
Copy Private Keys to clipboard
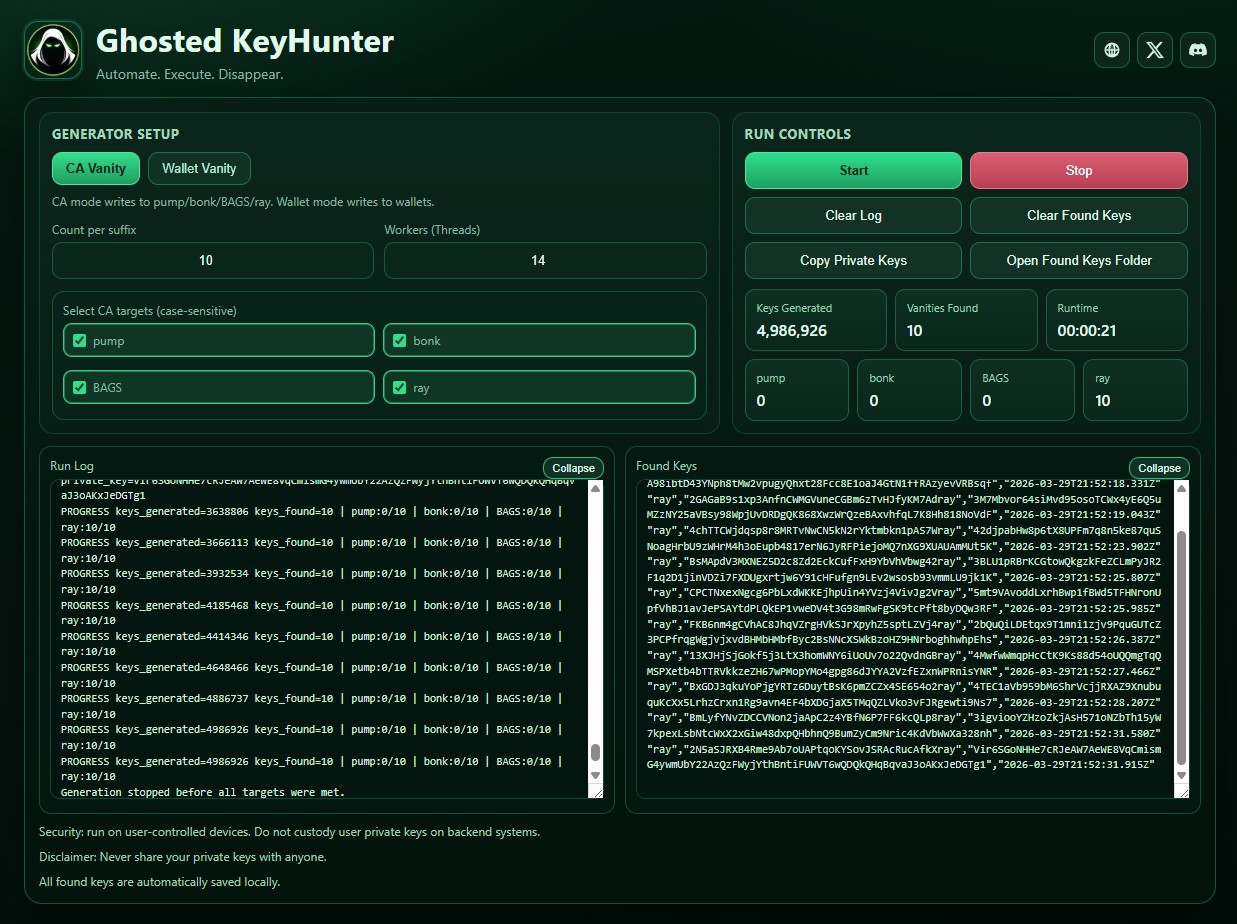tap(852, 260)
